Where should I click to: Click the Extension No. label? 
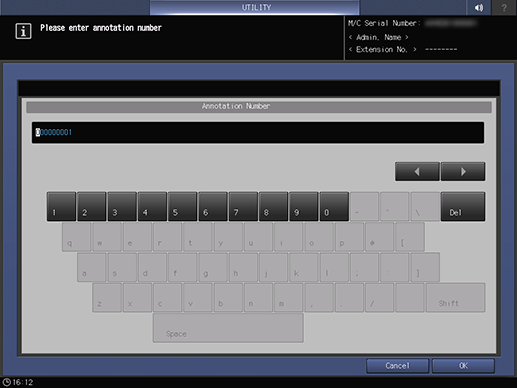coord(382,50)
